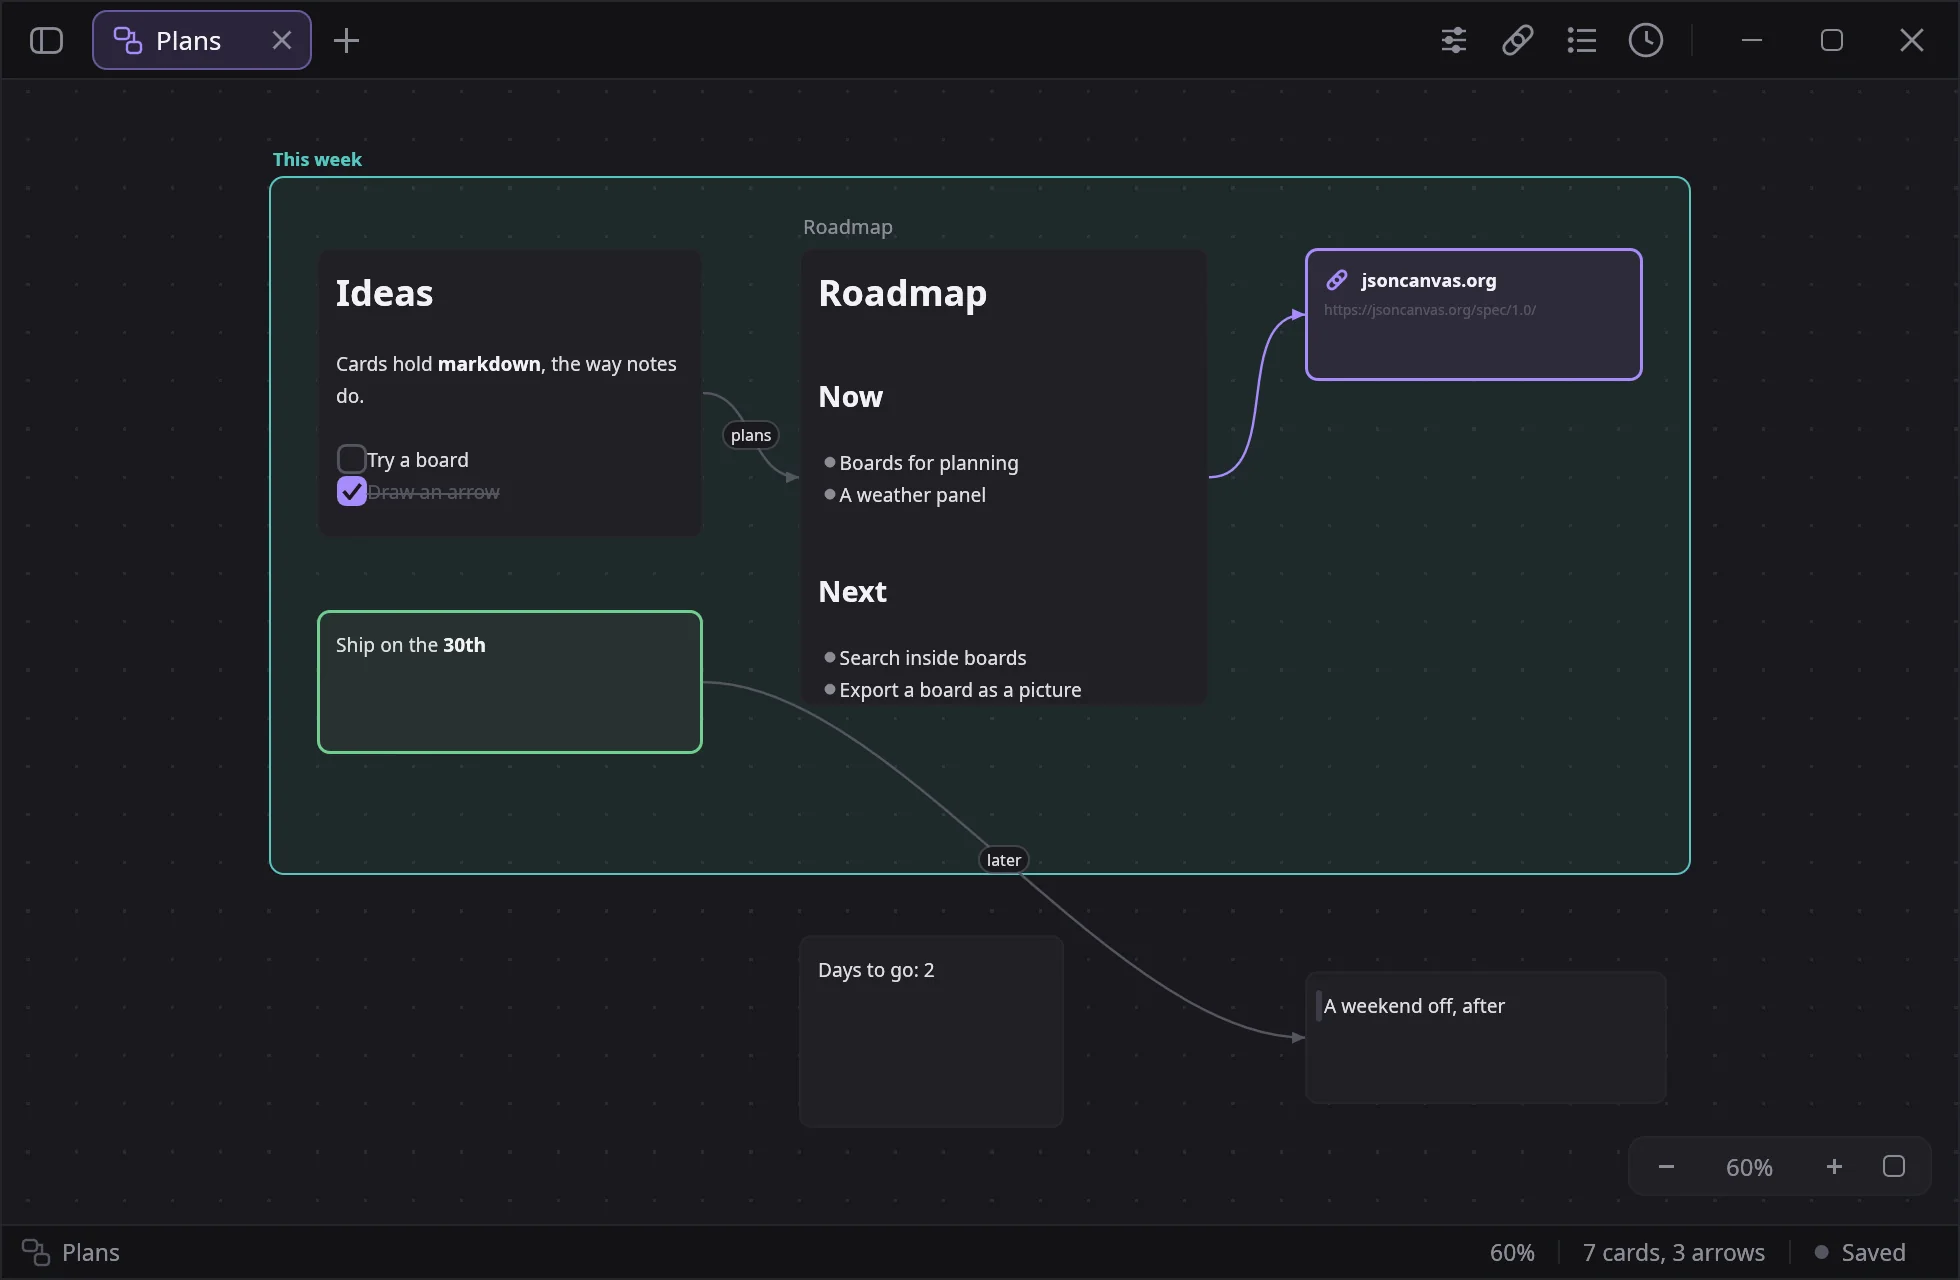Click 'Export a board as a picture' bullet
Screen dimensions: 1960x1280
click(960, 690)
